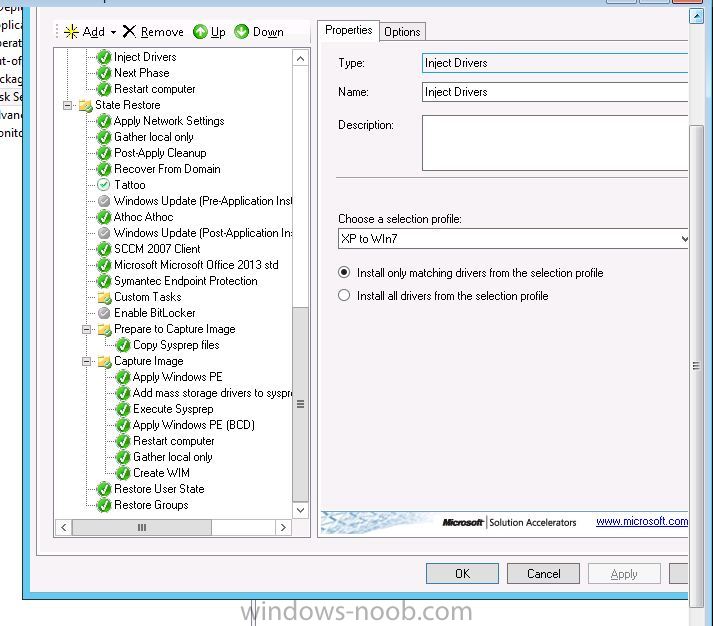Click check icon next to Post-Apply Cleanup
The image size is (713, 626).
[x=104, y=153]
